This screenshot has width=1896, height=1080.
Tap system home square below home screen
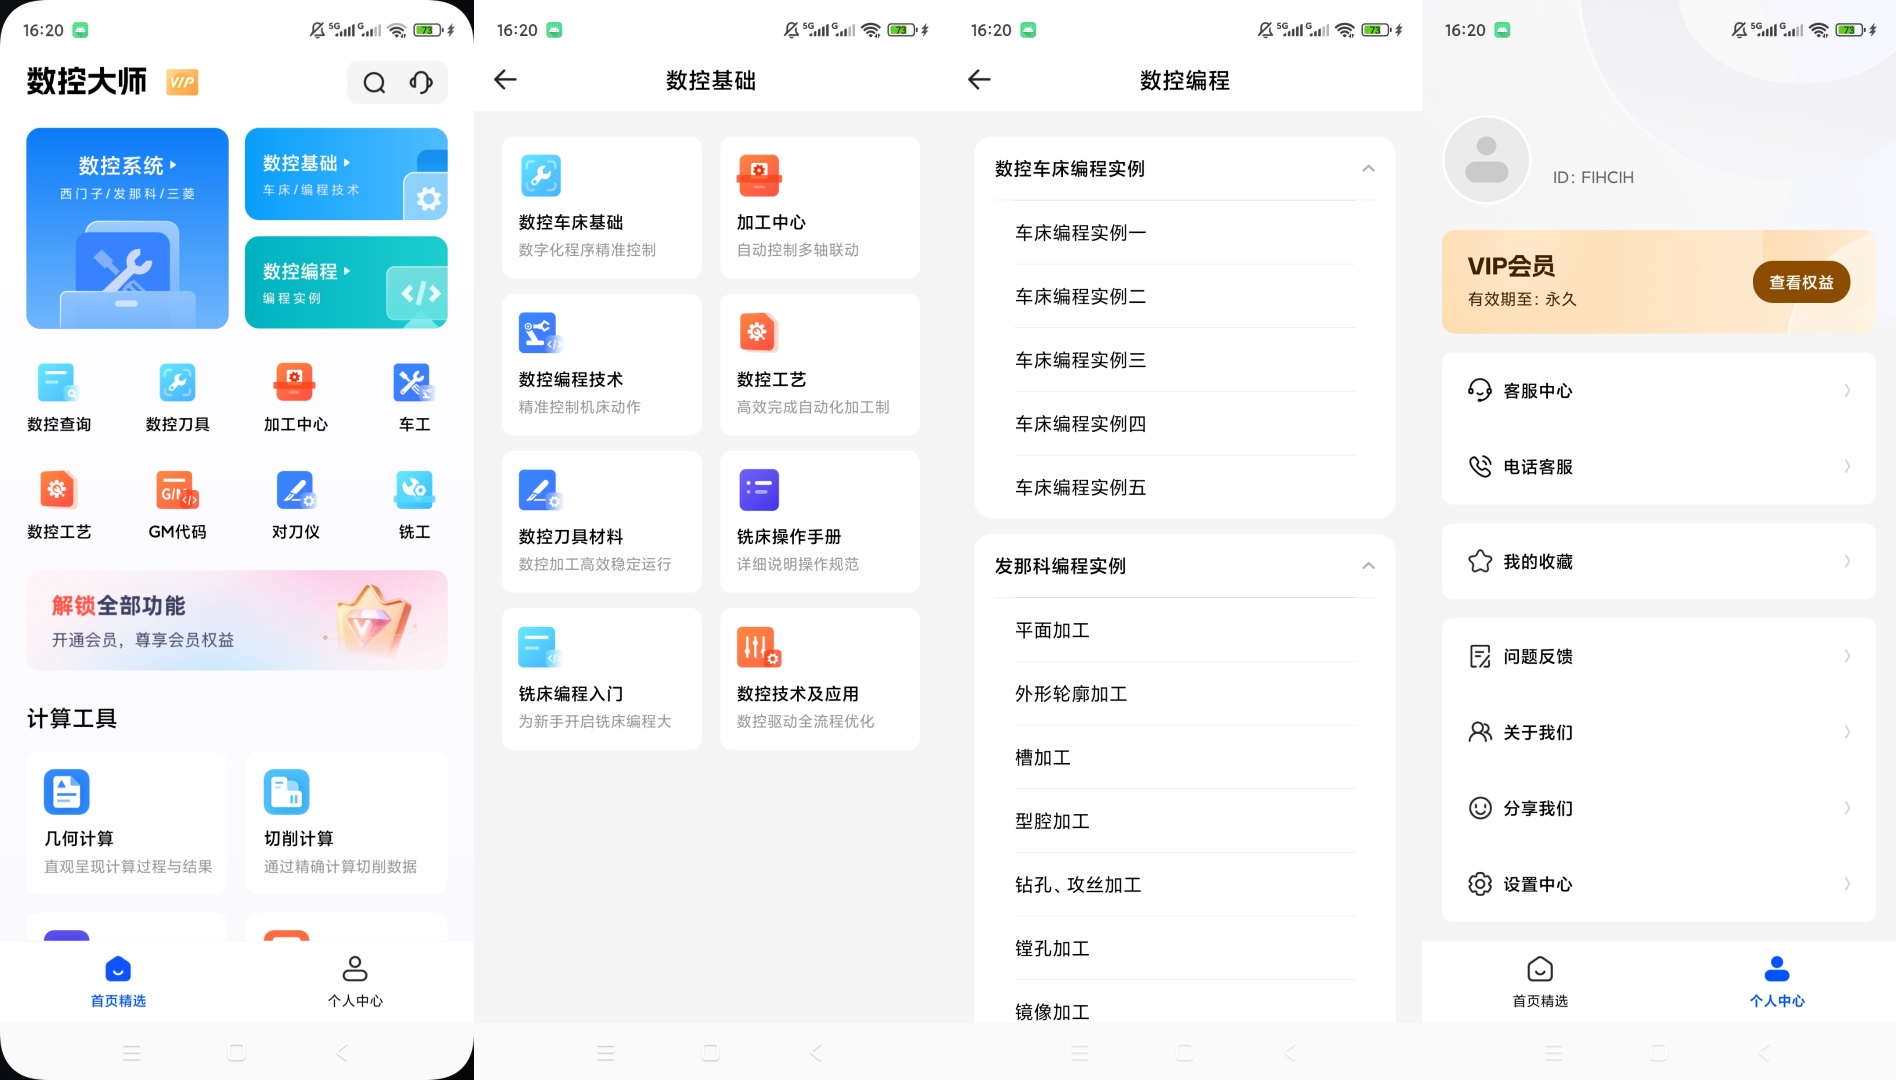pos(237,1052)
